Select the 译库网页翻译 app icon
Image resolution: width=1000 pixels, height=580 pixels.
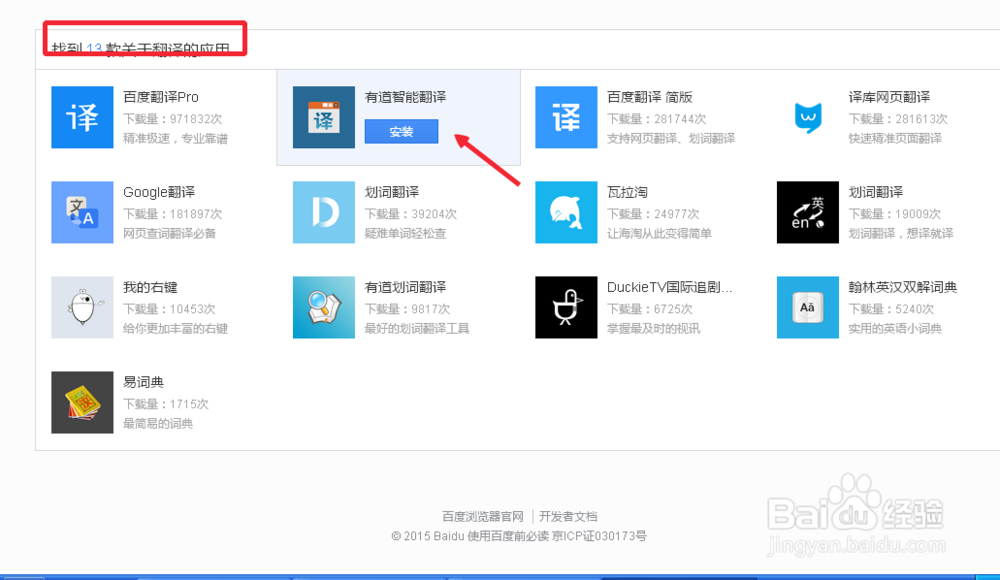click(808, 117)
